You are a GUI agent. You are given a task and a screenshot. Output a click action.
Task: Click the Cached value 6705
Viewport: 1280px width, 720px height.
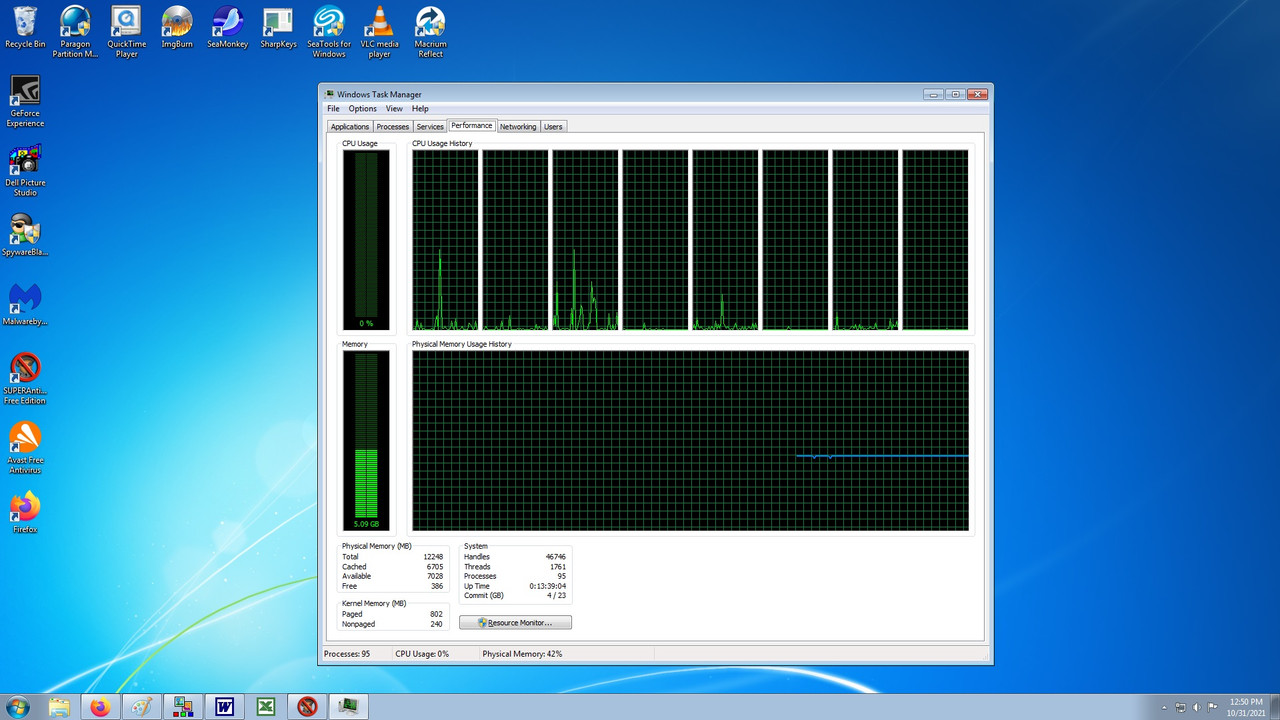(434, 567)
